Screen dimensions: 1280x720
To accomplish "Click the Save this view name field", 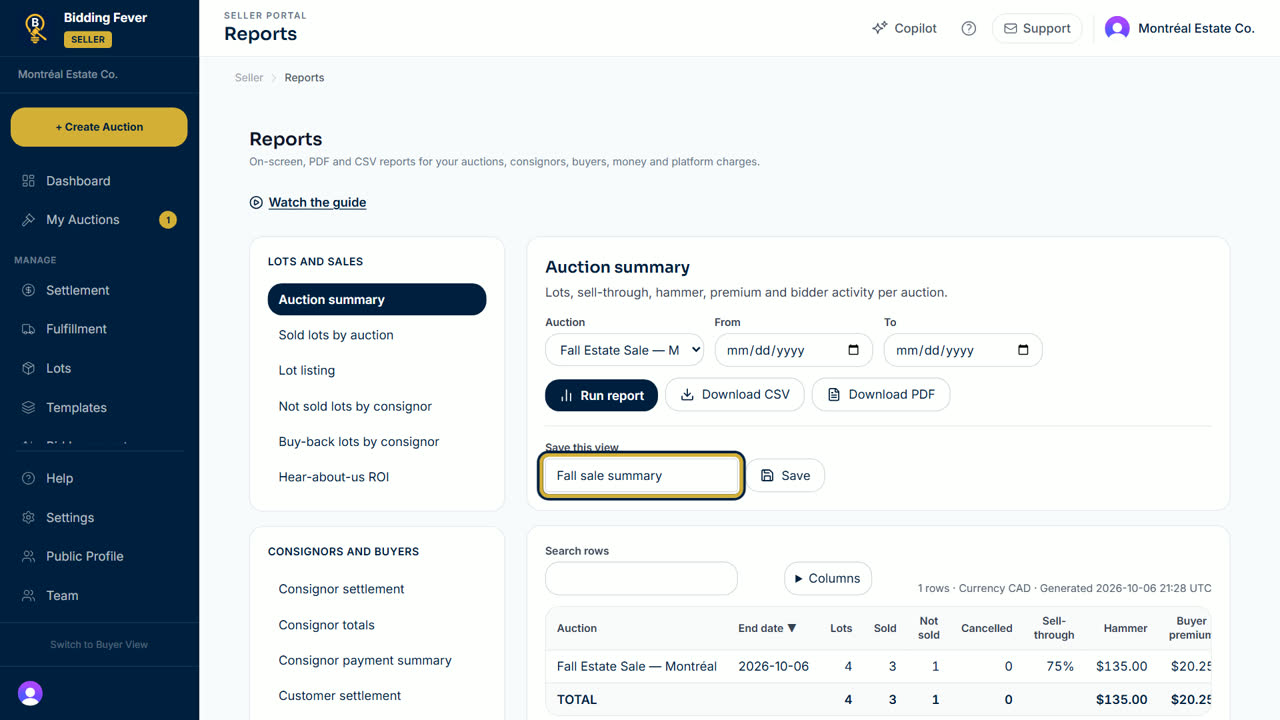I will coord(641,476).
